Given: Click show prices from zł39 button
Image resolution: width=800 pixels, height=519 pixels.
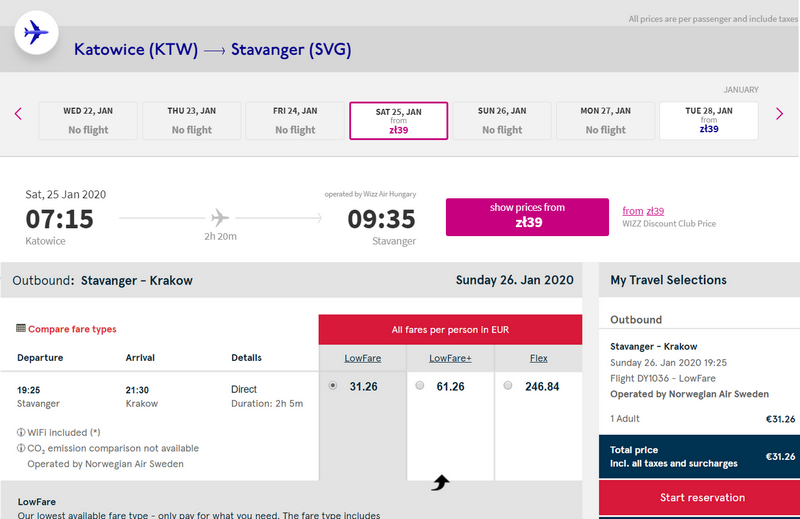Looking at the screenshot, I should (527, 217).
